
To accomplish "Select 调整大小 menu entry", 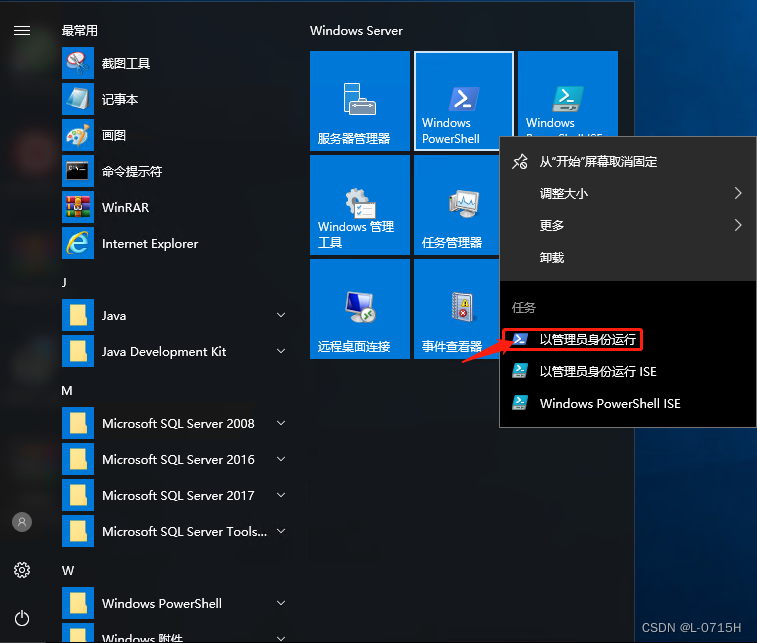I will pyautogui.click(x=628, y=193).
